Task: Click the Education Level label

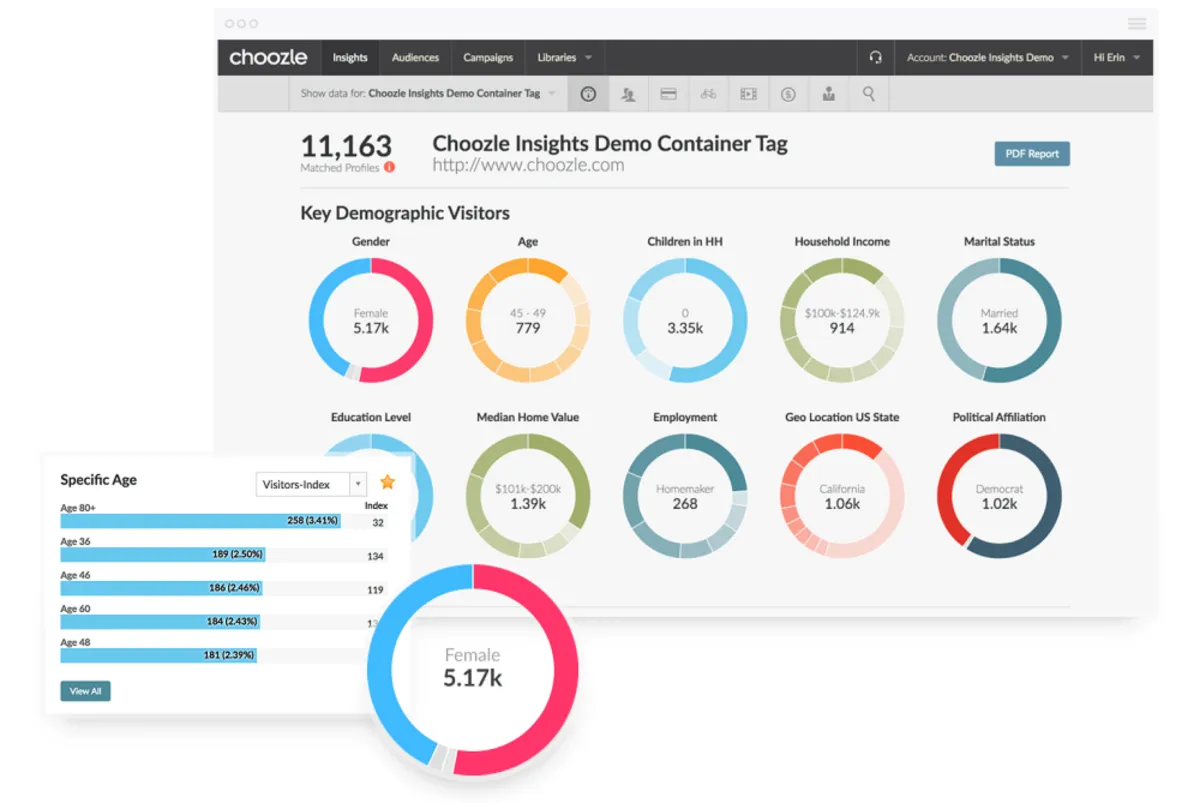Action: pyautogui.click(x=371, y=417)
